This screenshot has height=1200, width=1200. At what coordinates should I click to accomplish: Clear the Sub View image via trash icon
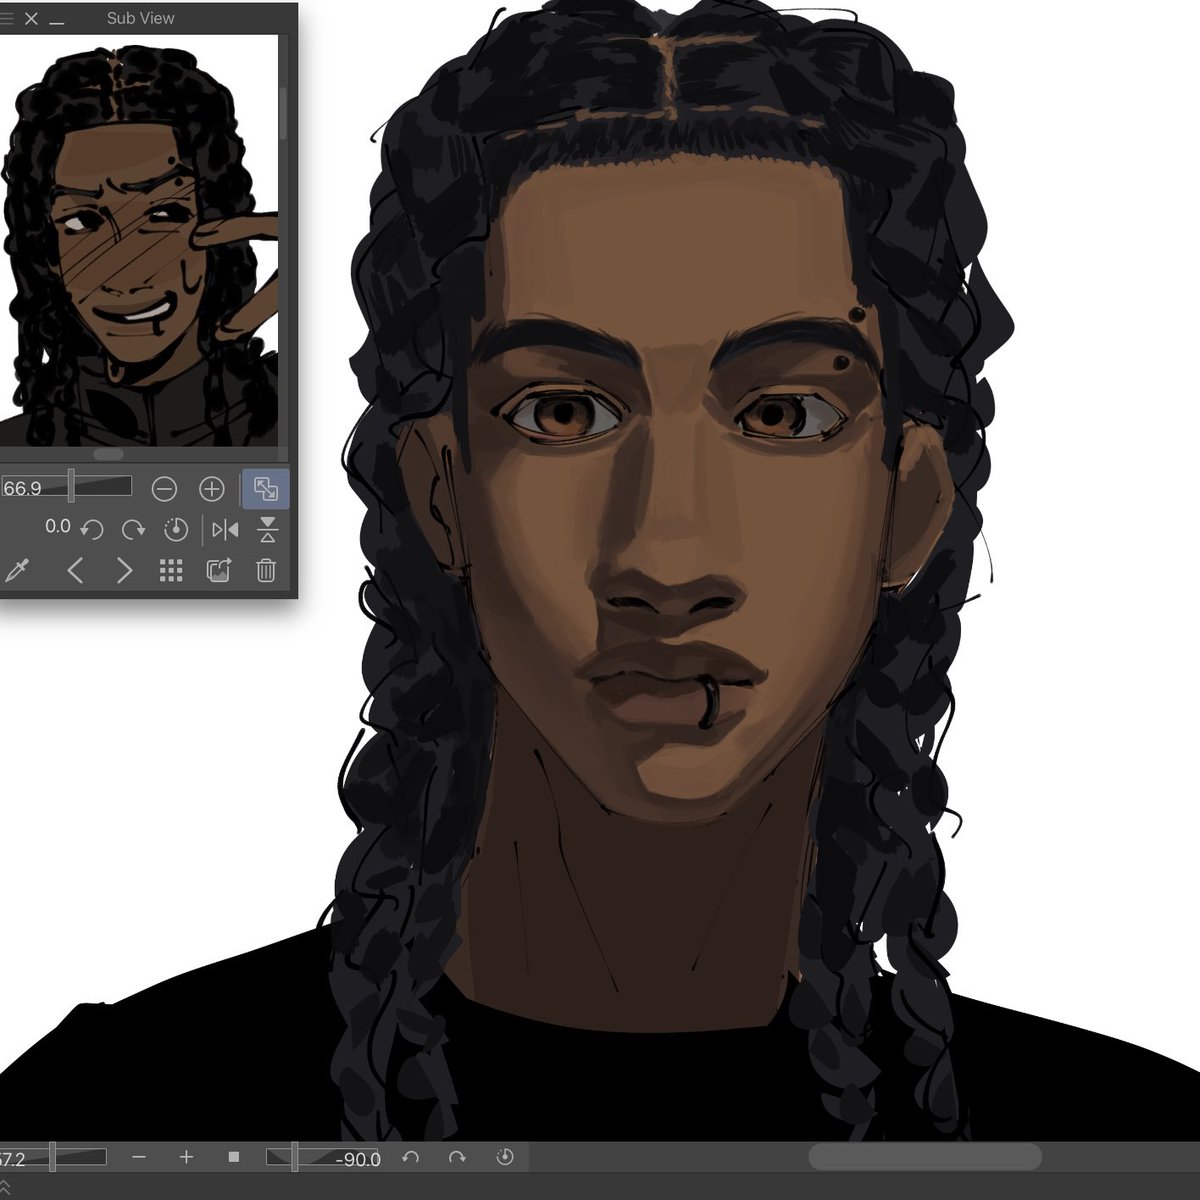(265, 570)
